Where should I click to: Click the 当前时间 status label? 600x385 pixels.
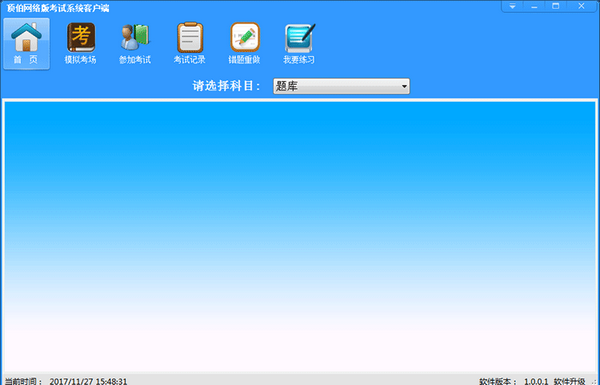click(x=24, y=381)
